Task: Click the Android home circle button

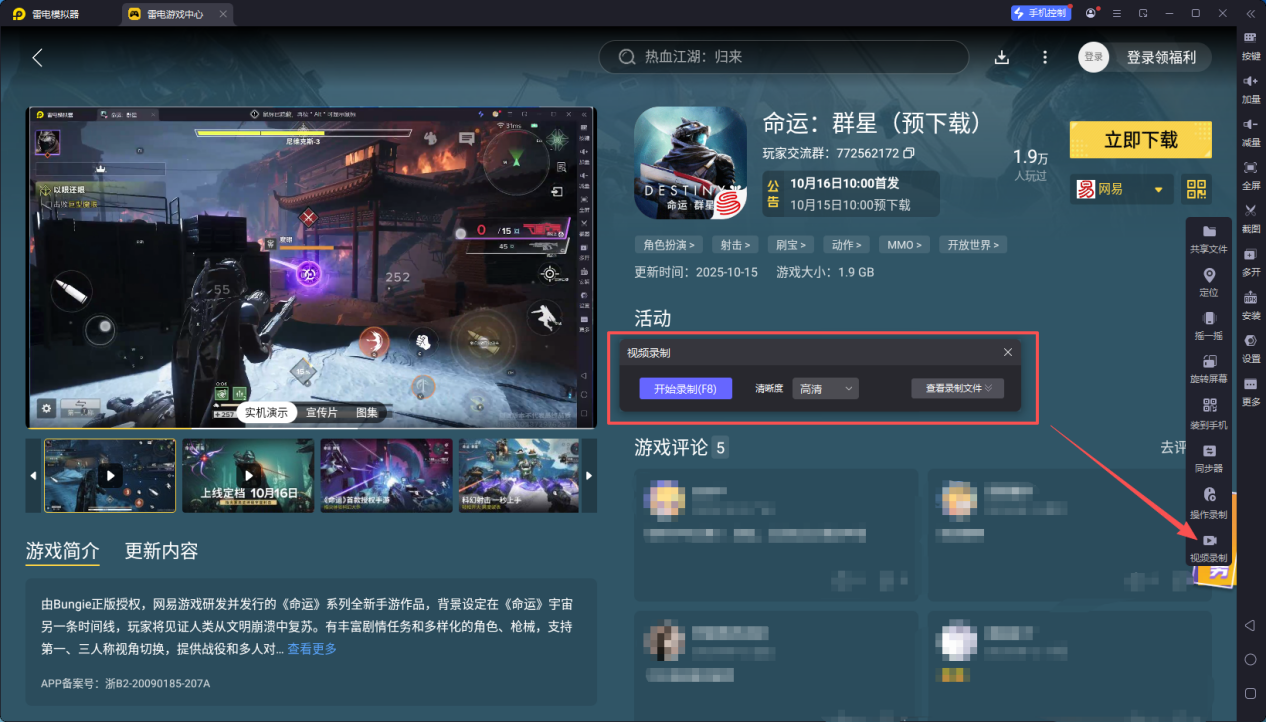Action: (x=1250, y=659)
